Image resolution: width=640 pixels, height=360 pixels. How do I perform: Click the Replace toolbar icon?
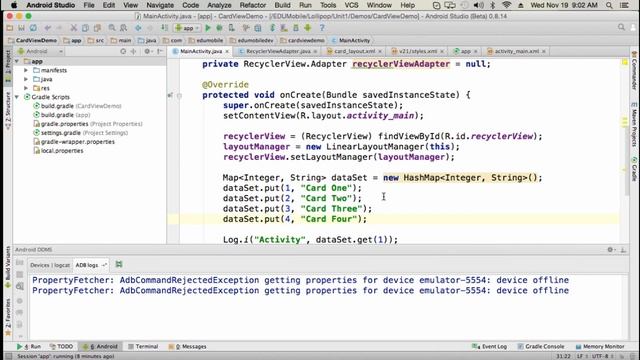(123, 28)
